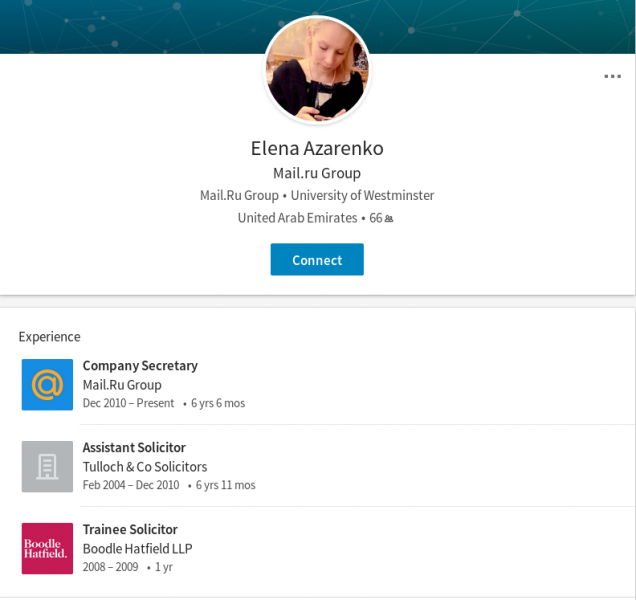636x600 pixels.
Task: Open the three-dot more options menu
Action: [x=612, y=77]
